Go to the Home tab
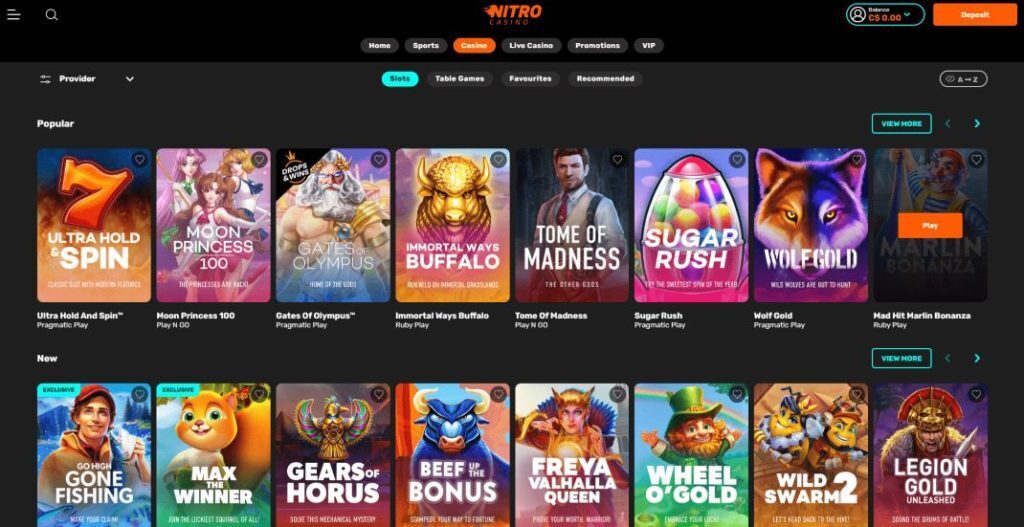The width and height of the screenshot is (1024, 527). (x=379, y=46)
